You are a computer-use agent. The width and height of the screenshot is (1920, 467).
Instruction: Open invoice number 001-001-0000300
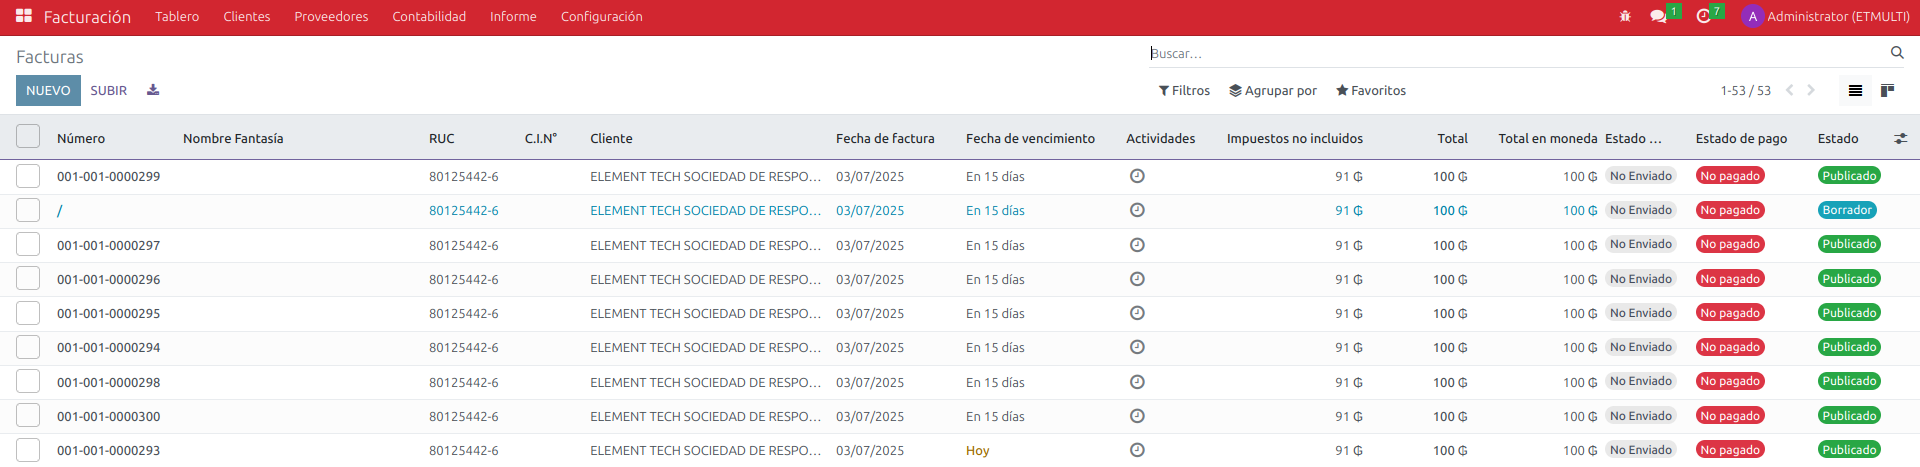pyautogui.click(x=108, y=416)
